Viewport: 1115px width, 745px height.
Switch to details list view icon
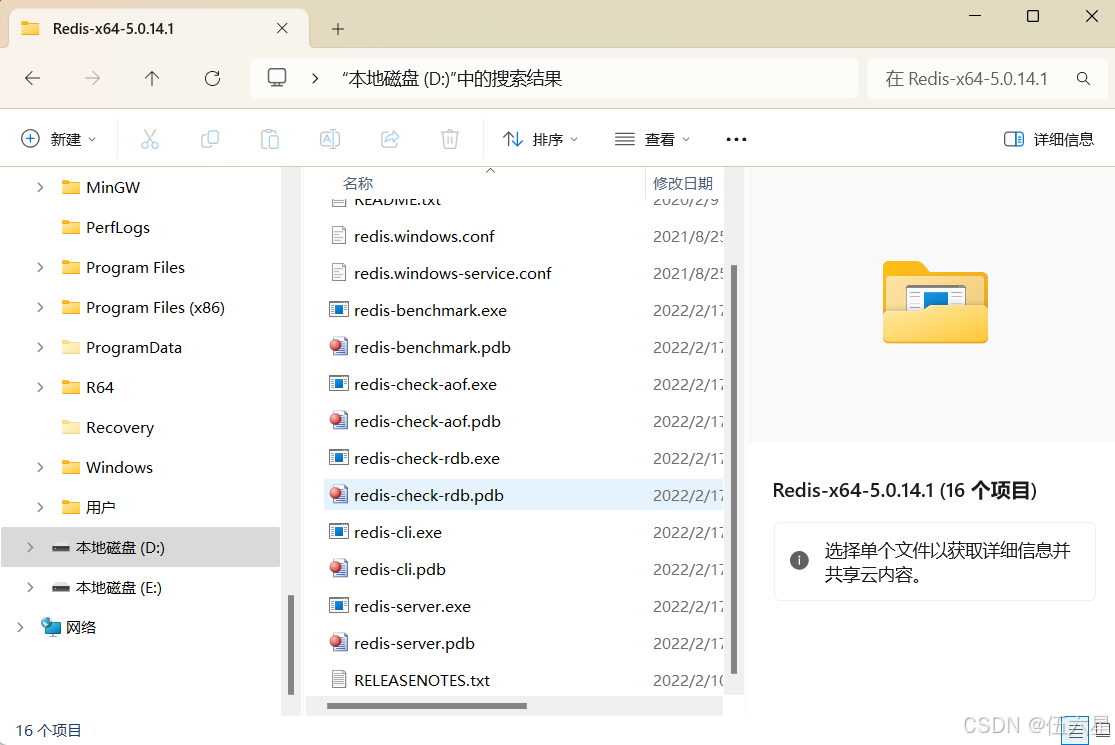1074,731
